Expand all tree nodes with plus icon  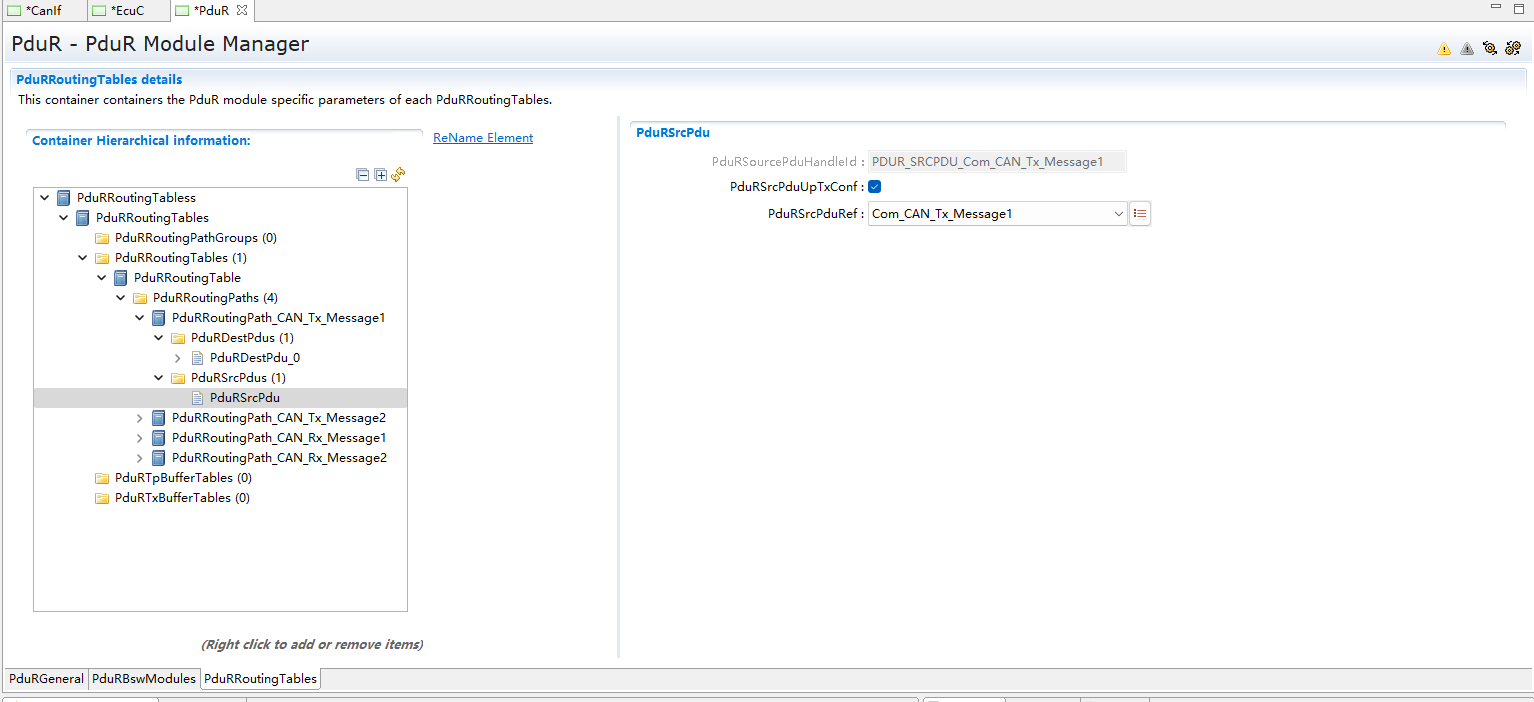click(380, 175)
